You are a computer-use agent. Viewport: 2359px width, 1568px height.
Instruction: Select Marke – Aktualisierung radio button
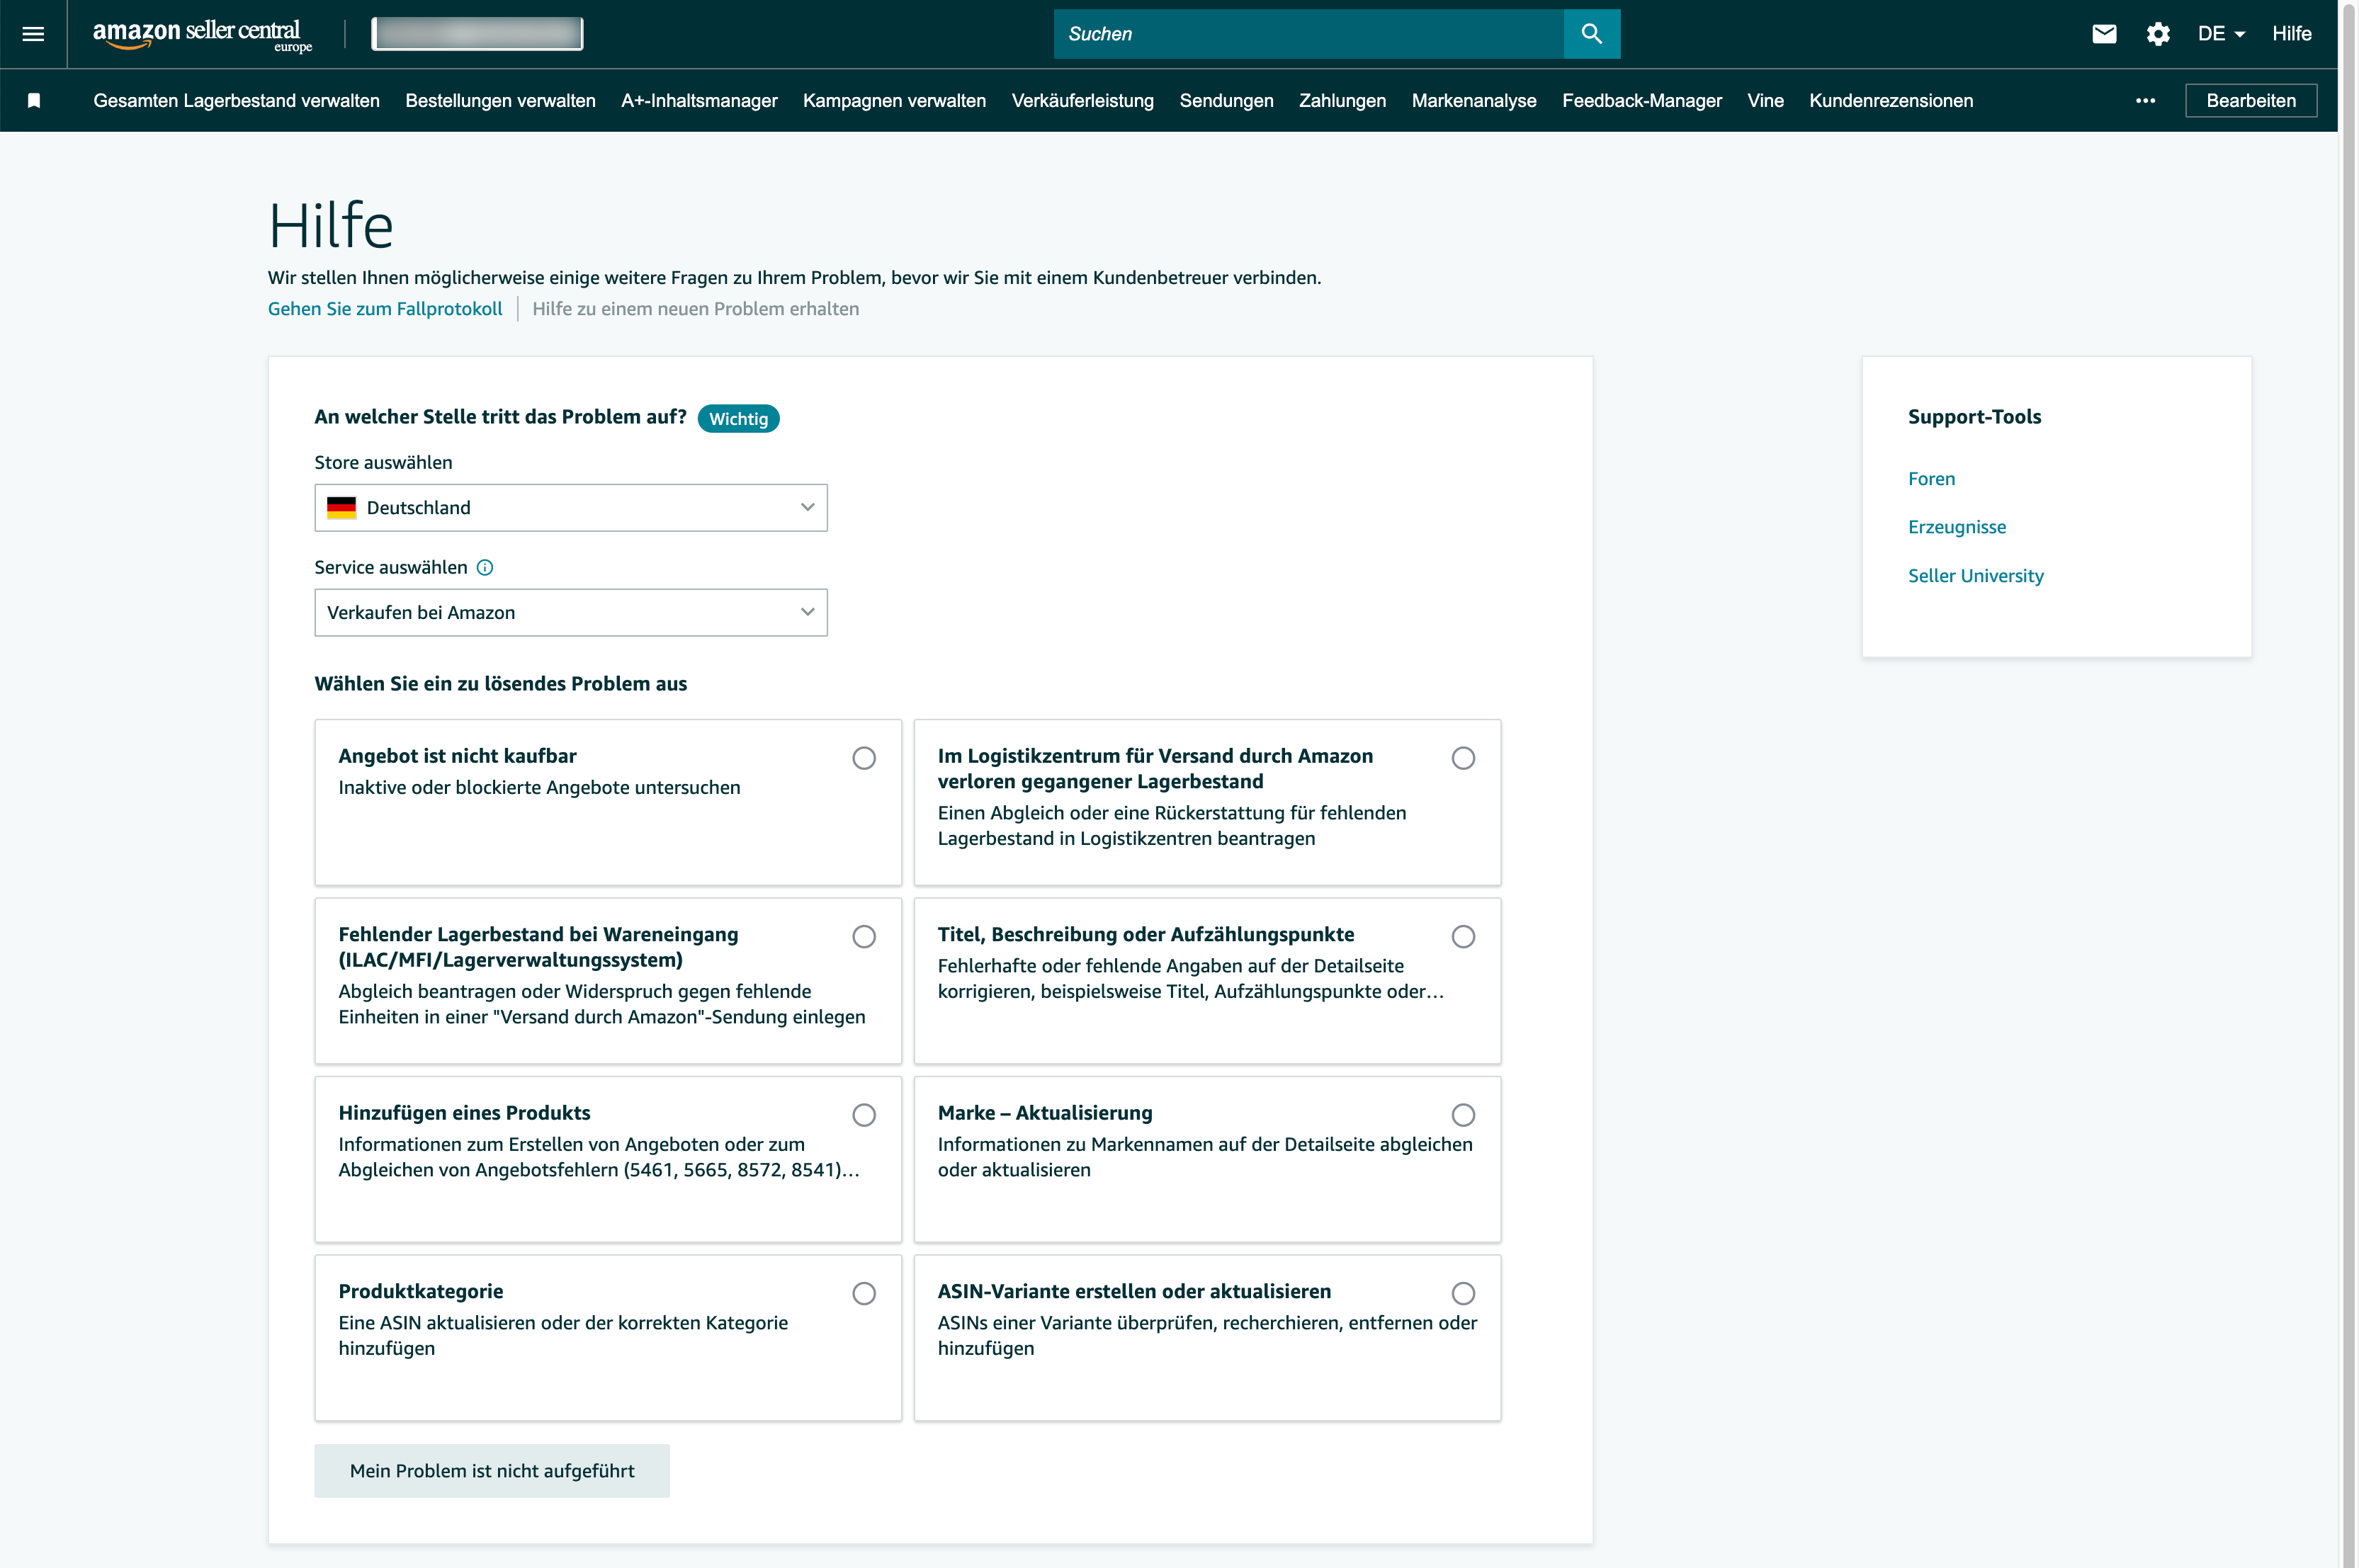1463,1115
